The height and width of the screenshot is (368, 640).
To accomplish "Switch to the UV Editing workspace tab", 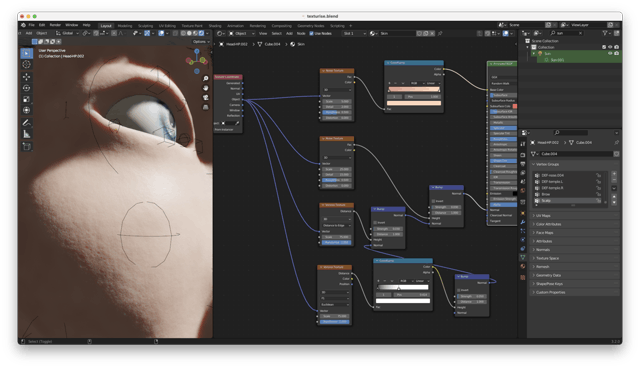I will point(167,26).
